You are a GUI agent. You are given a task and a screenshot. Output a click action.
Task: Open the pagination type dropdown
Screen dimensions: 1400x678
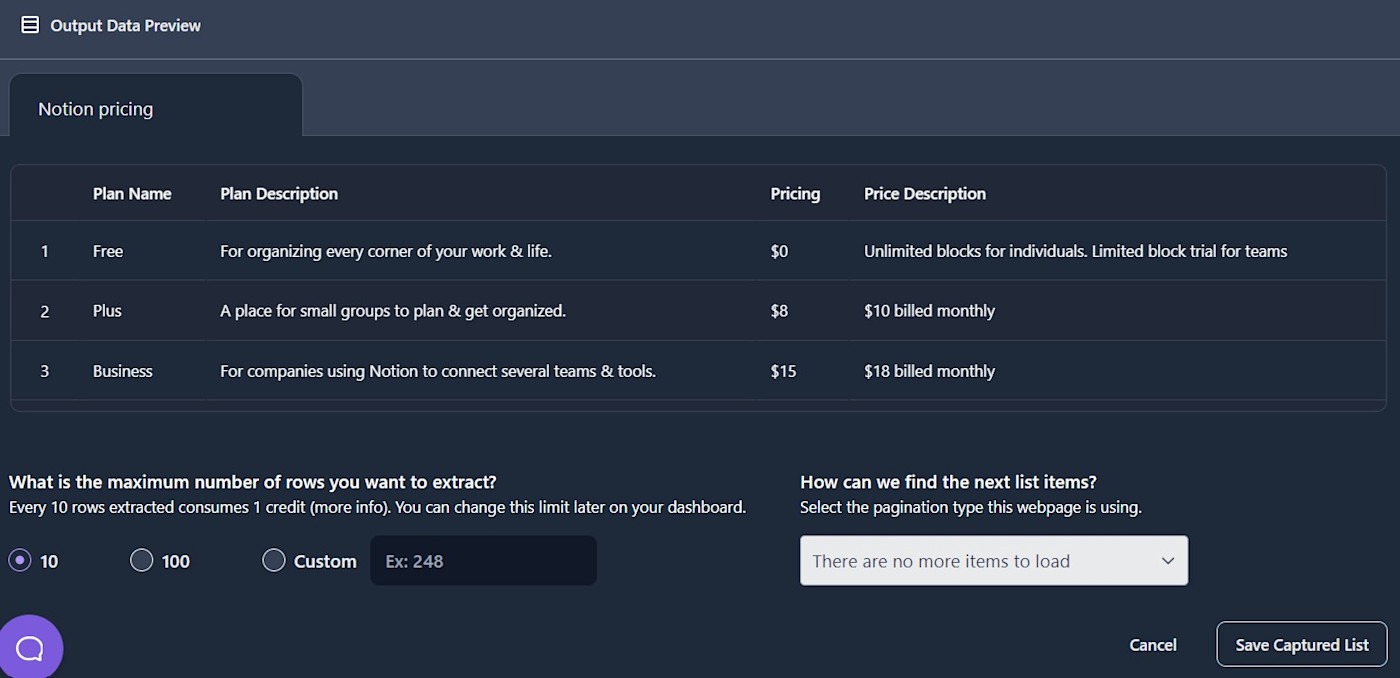point(994,561)
